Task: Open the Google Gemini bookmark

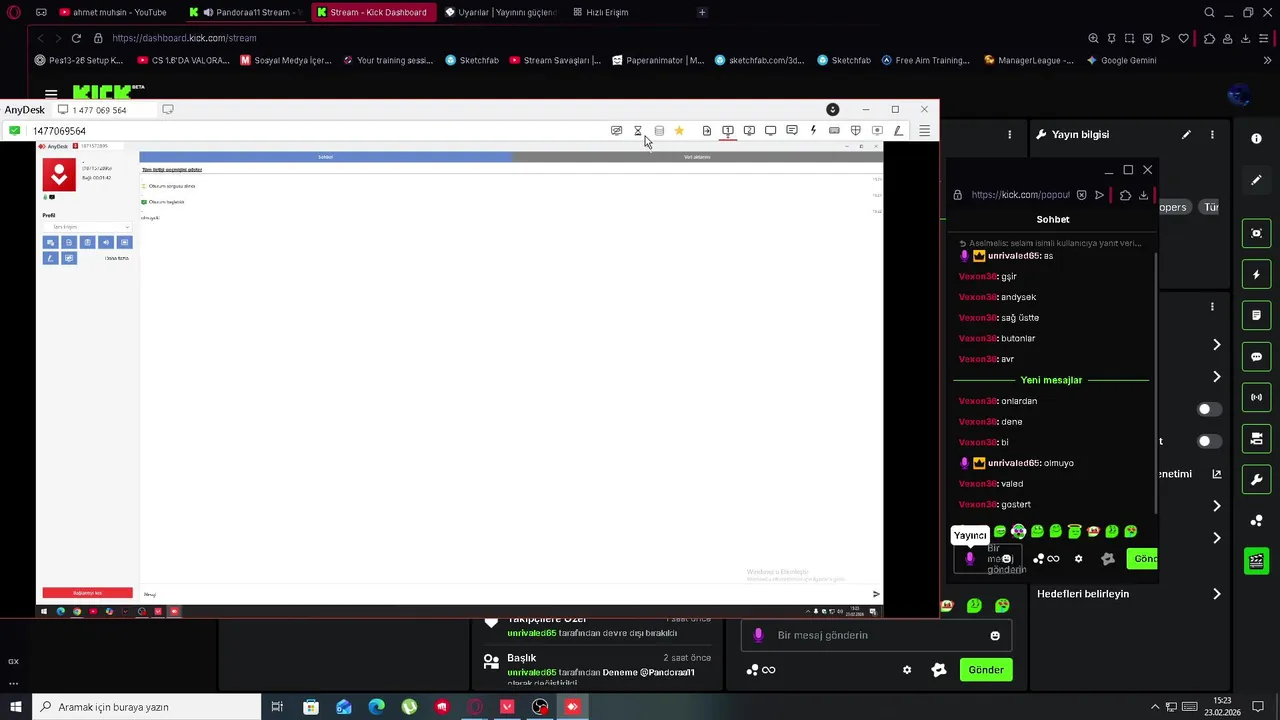Action: coord(1121,60)
